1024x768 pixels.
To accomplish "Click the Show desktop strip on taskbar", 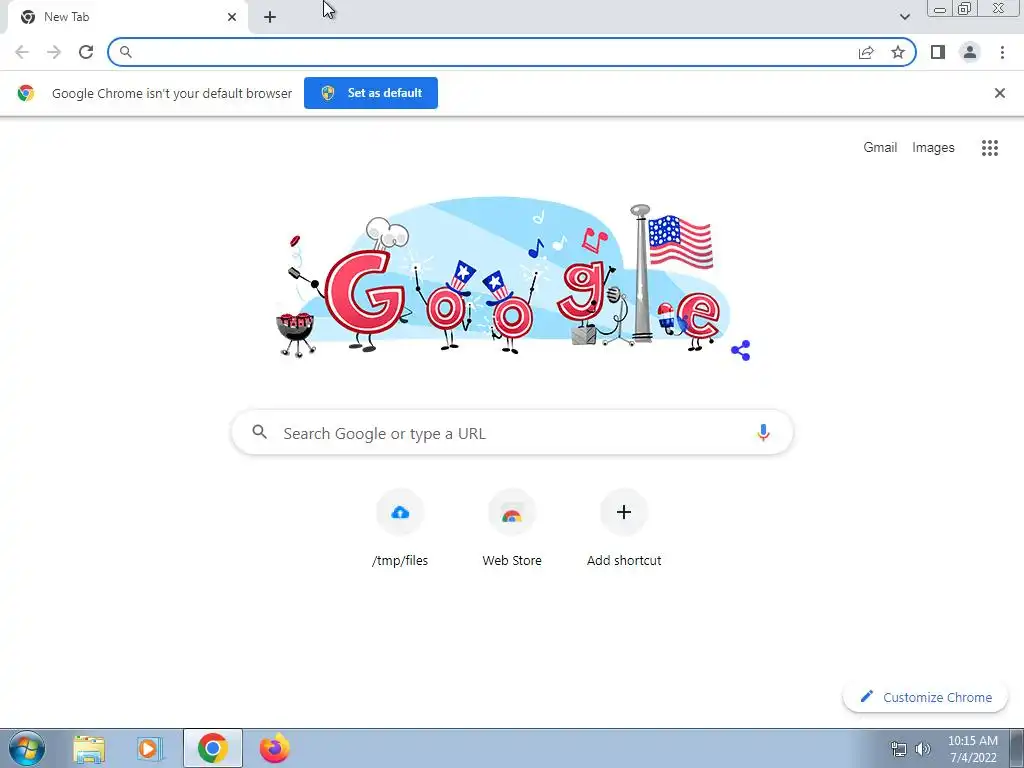I will (x=1017, y=748).
